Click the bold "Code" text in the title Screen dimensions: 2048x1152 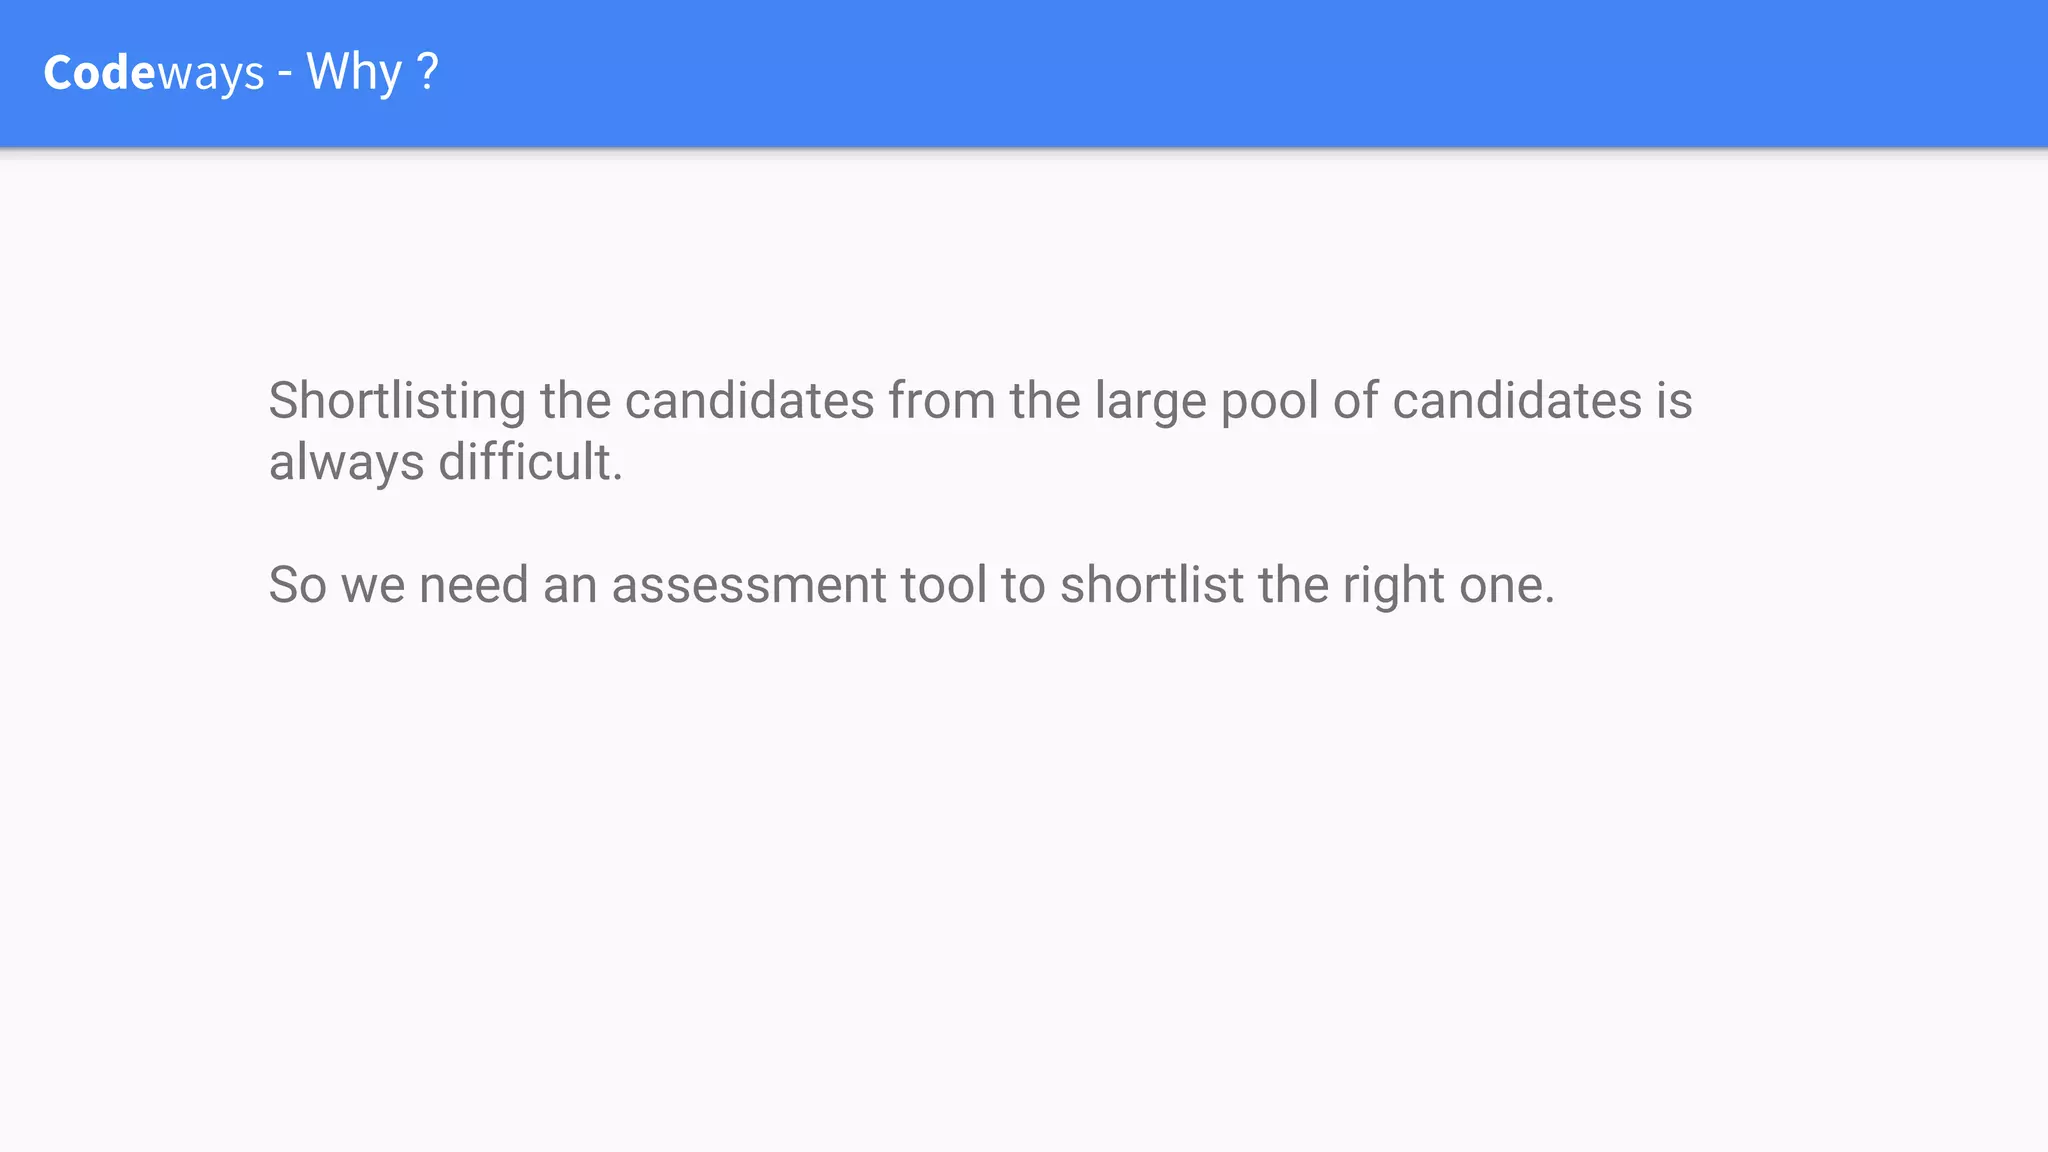[x=100, y=73]
